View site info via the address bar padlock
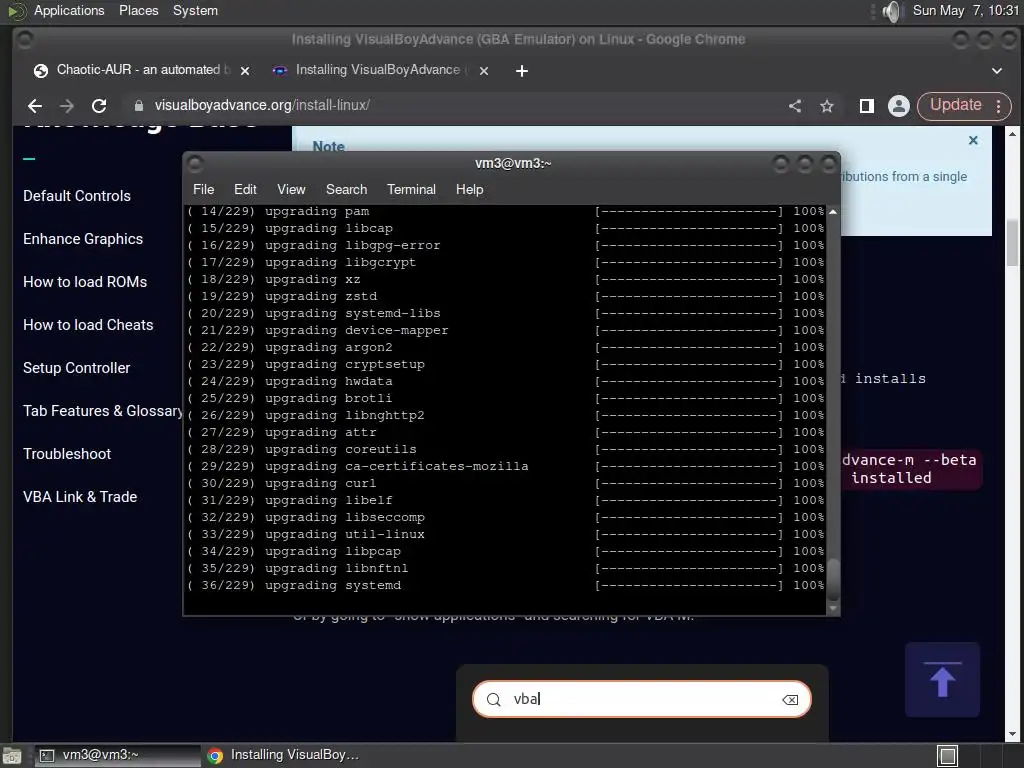 point(138,106)
